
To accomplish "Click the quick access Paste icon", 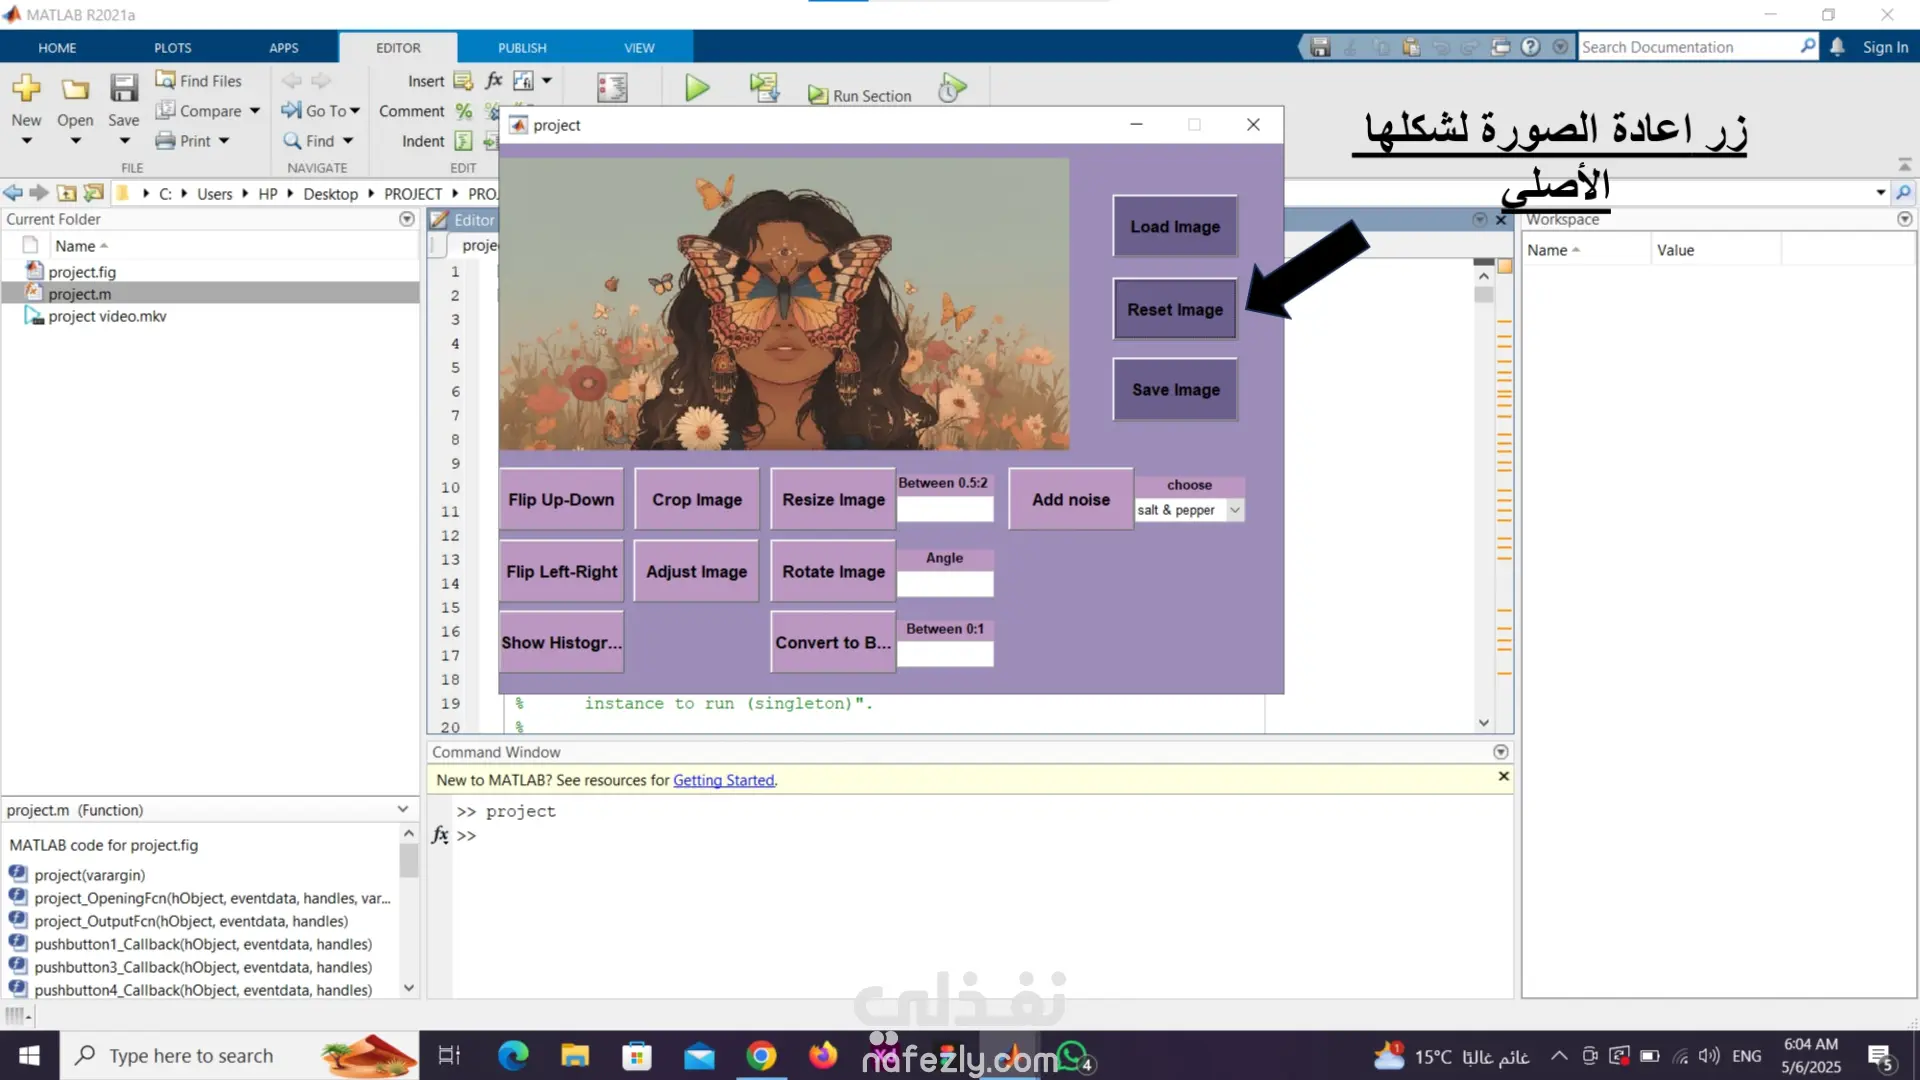I will pos(1411,47).
